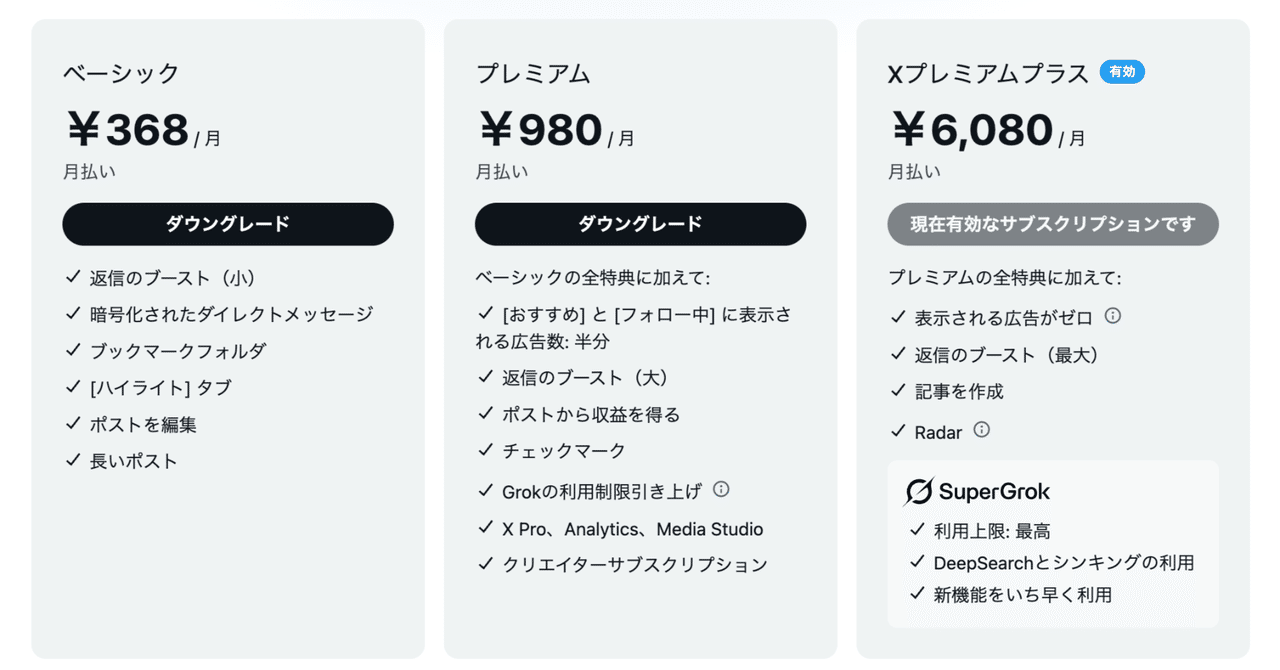Viewport: 1280px width, 670px height.
Task: Click the DeepSearchとシンキングの利用 feature item
Action: coord(1052,563)
